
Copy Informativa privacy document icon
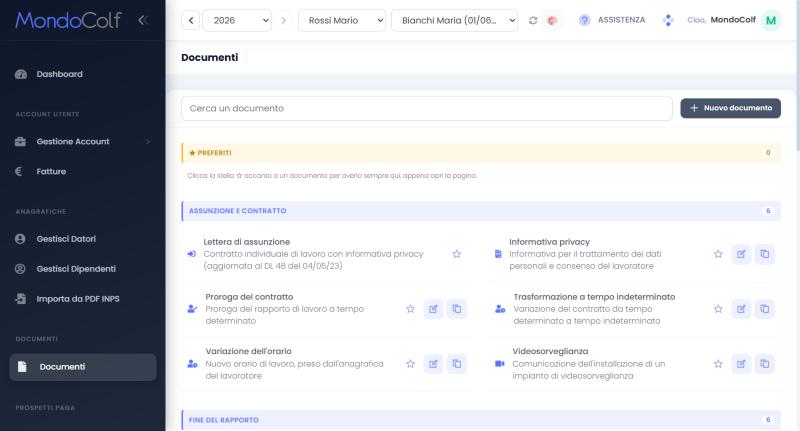pyautogui.click(x=764, y=254)
